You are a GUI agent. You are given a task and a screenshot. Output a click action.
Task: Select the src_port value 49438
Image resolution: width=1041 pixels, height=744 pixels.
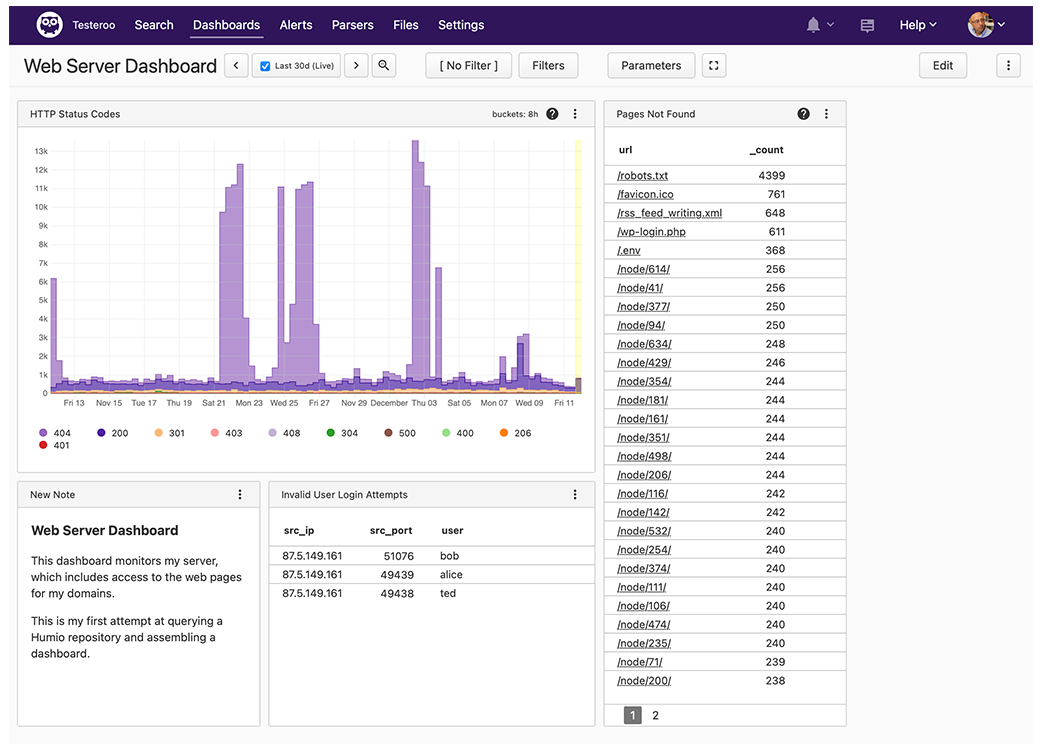[x=397, y=593]
